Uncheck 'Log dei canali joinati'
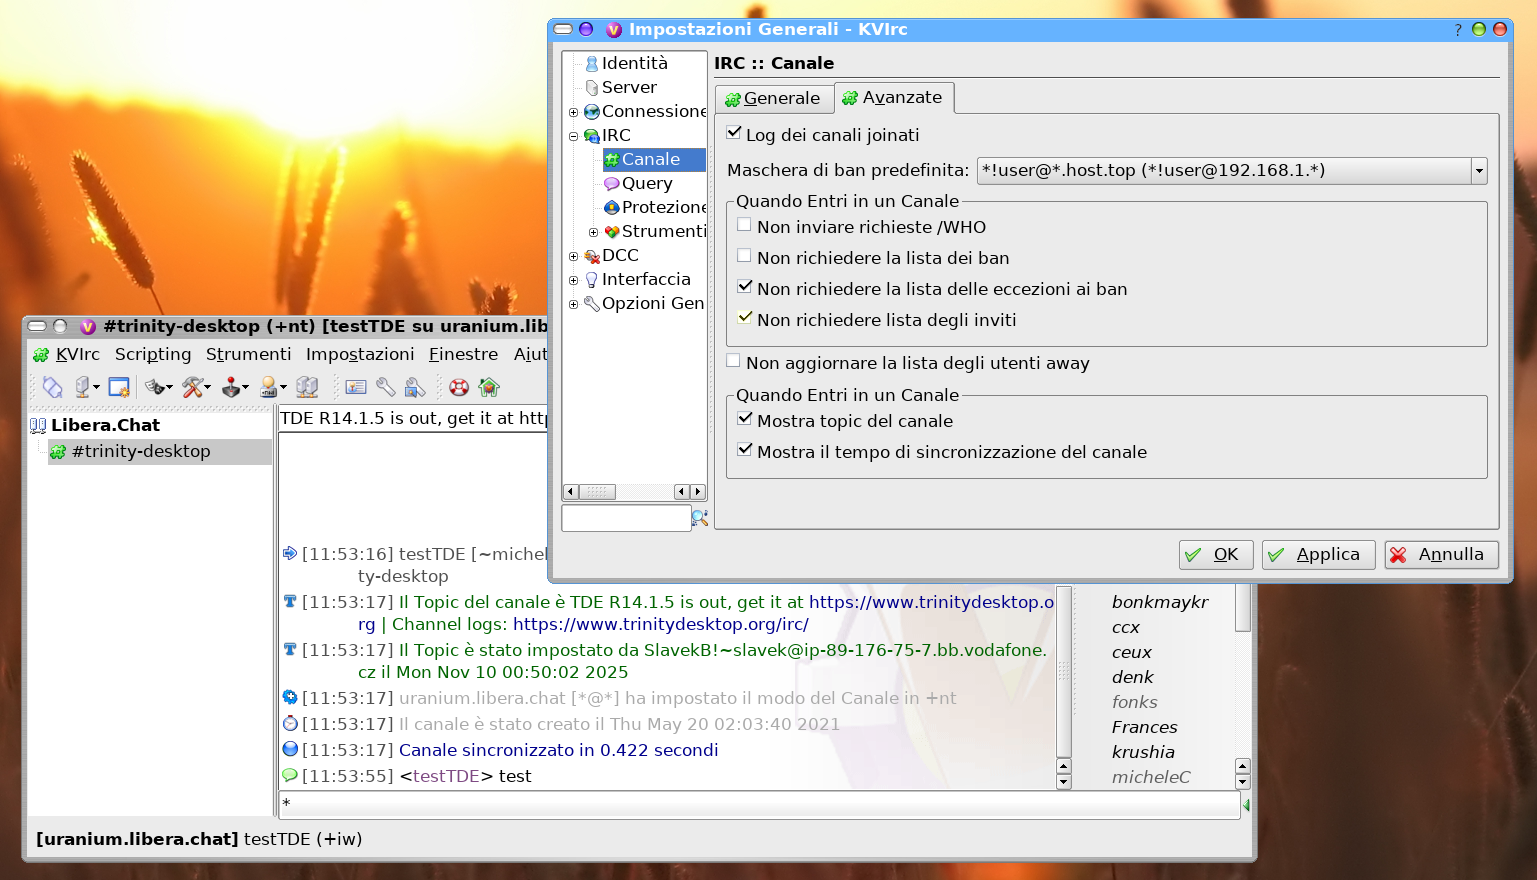This screenshot has width=1537, height=880. pos(734,133)
